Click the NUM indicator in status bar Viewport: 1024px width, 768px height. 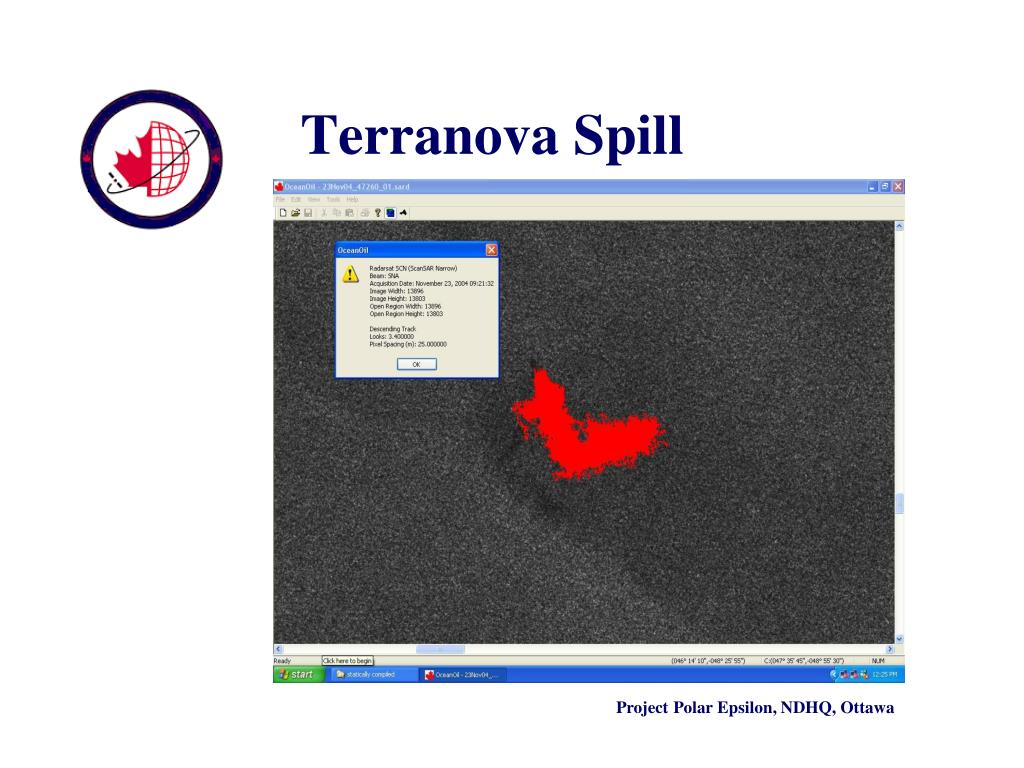[878, 661]
